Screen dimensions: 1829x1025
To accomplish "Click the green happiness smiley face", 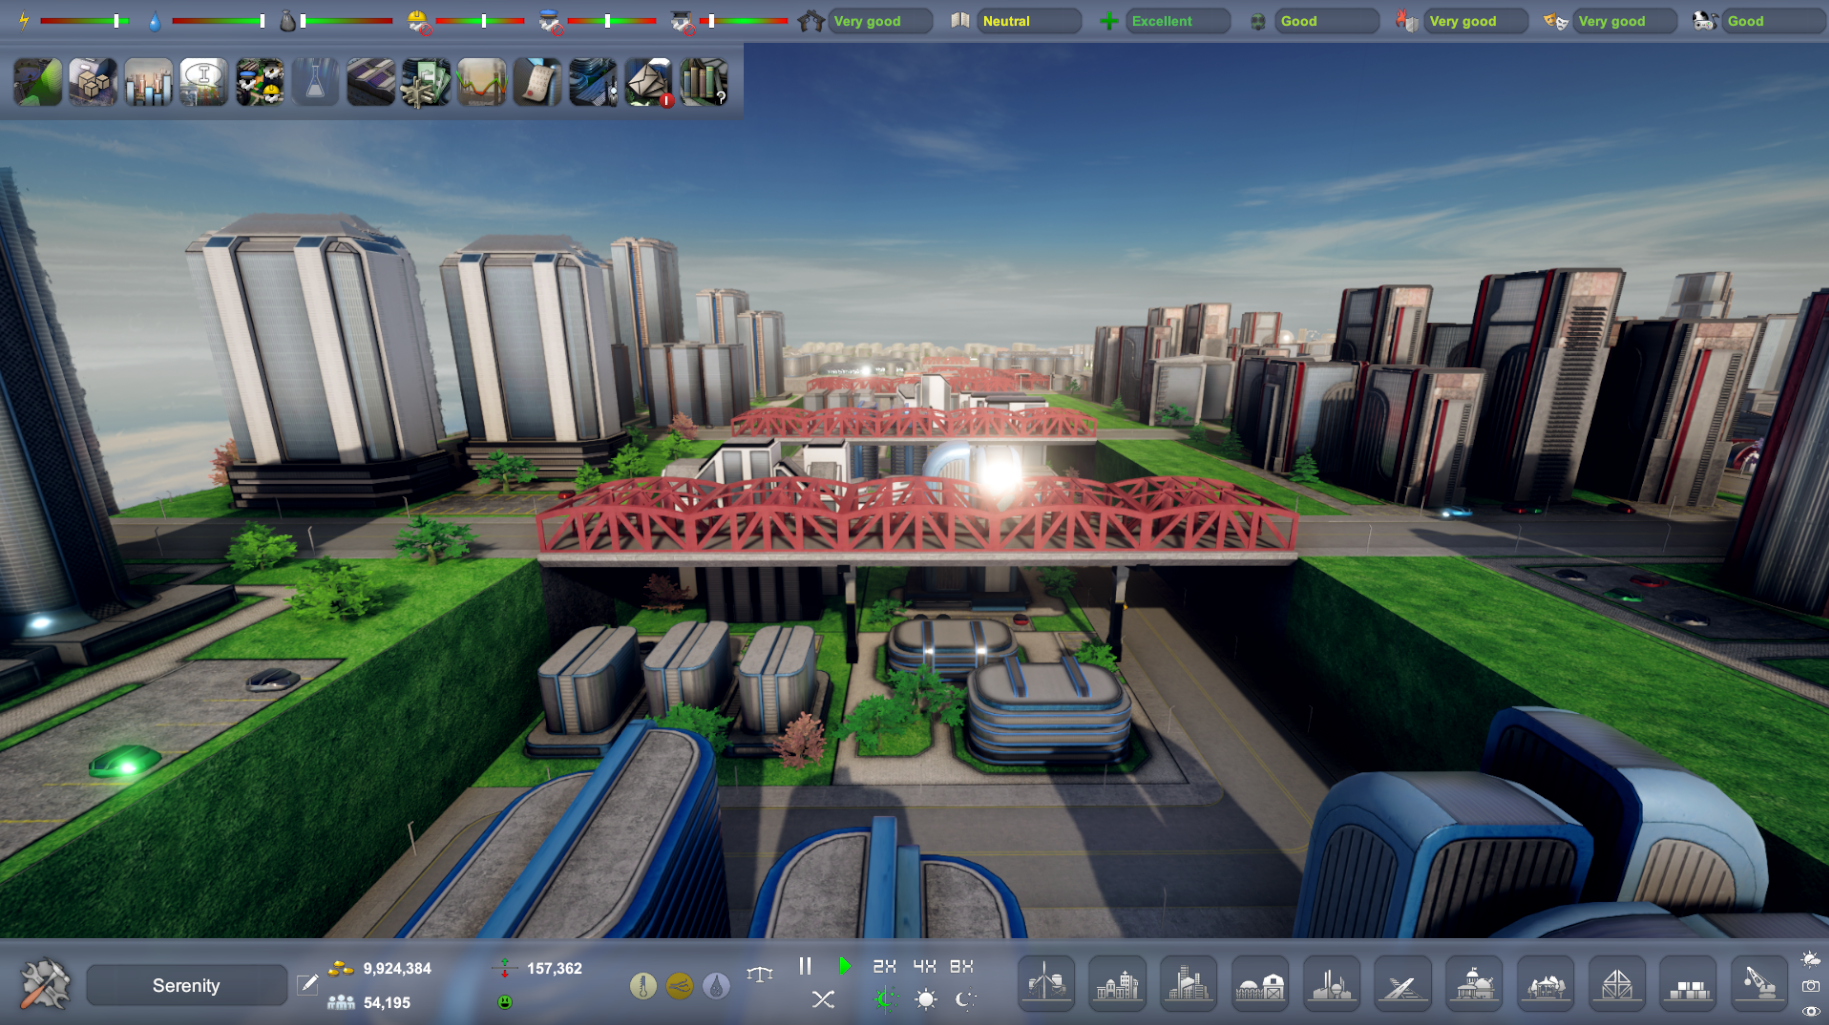I will tap(505, 1002).
